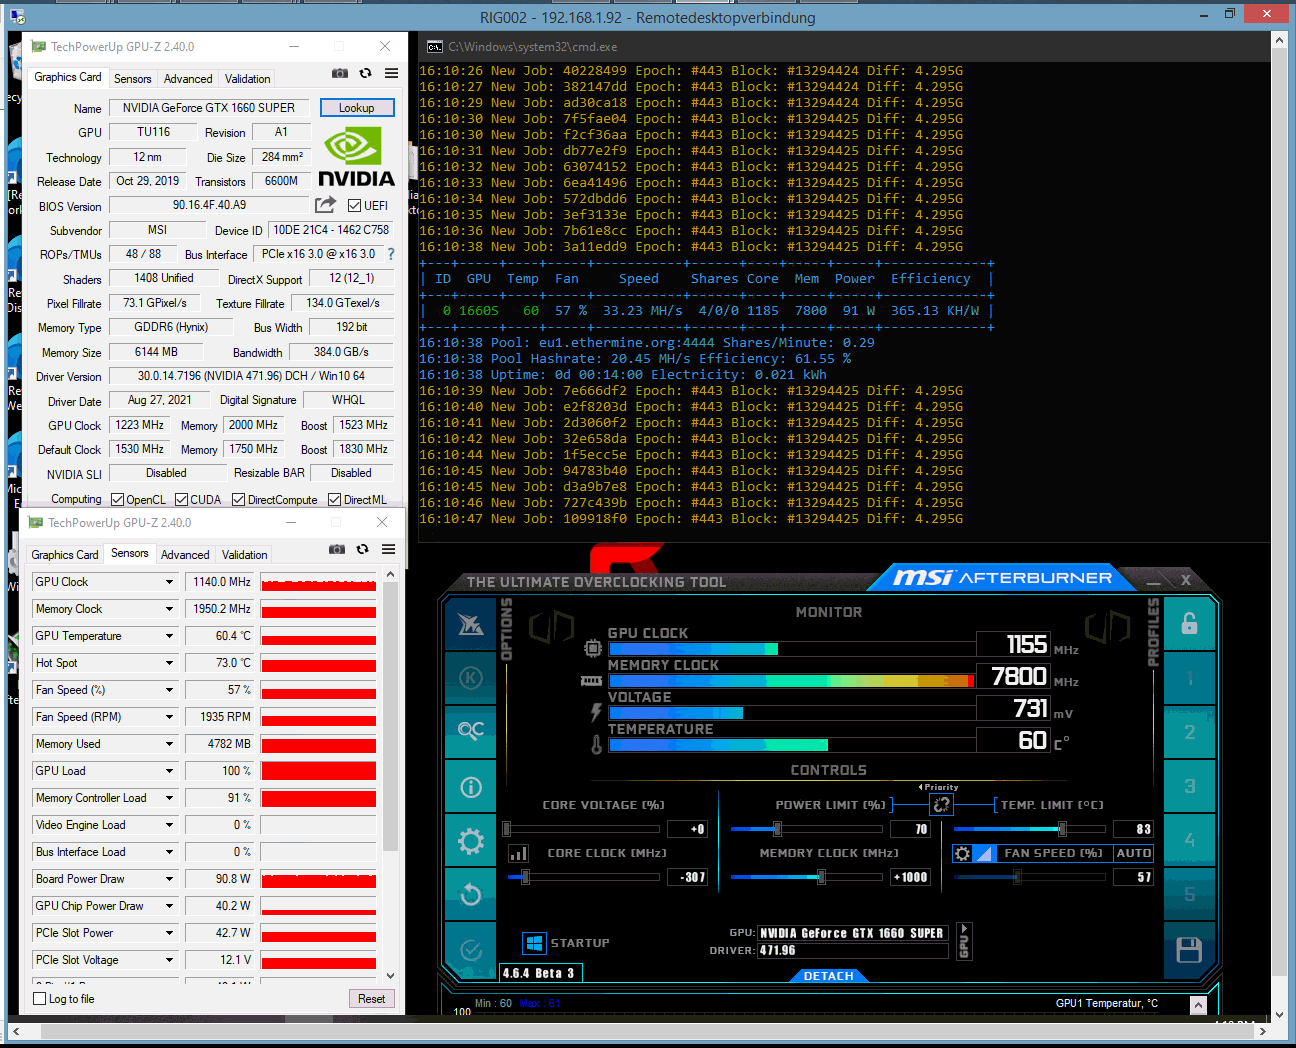1296x1048 pixels.
Task: Click the user-defined fan curve triangle icon
Action: pyautogui.click(x=984, y=853)
